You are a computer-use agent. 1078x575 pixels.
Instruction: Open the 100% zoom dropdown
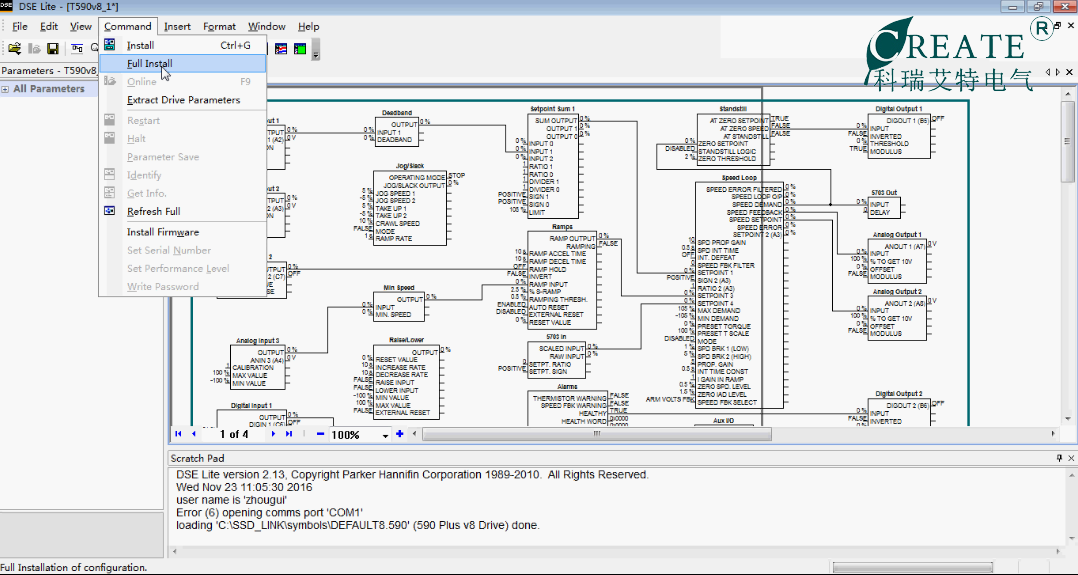(386, 435)
